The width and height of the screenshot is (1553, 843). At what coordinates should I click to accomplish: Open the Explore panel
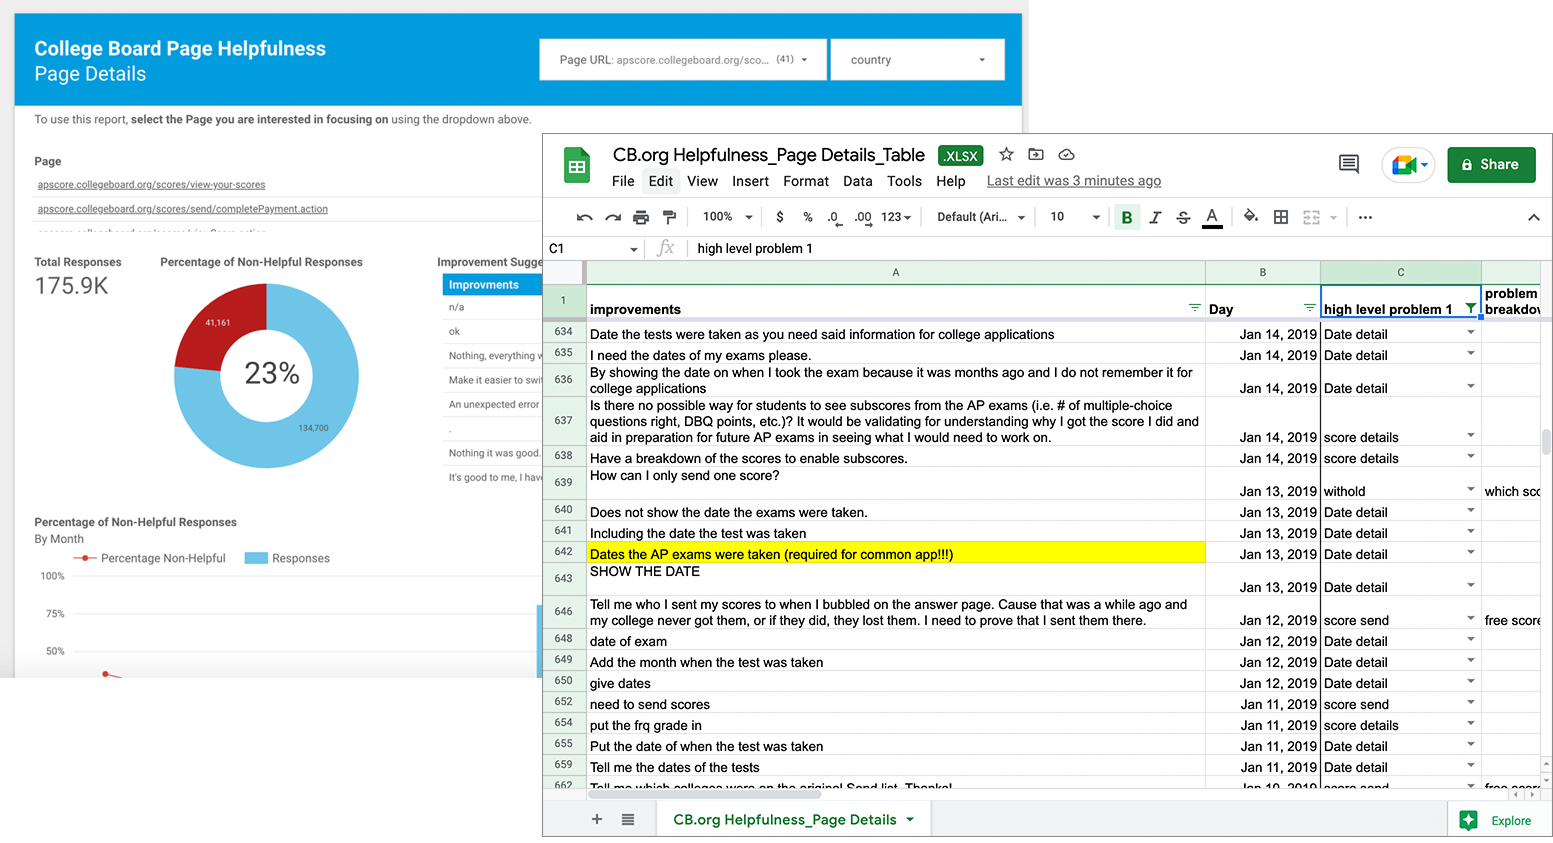click(1496, 820)
